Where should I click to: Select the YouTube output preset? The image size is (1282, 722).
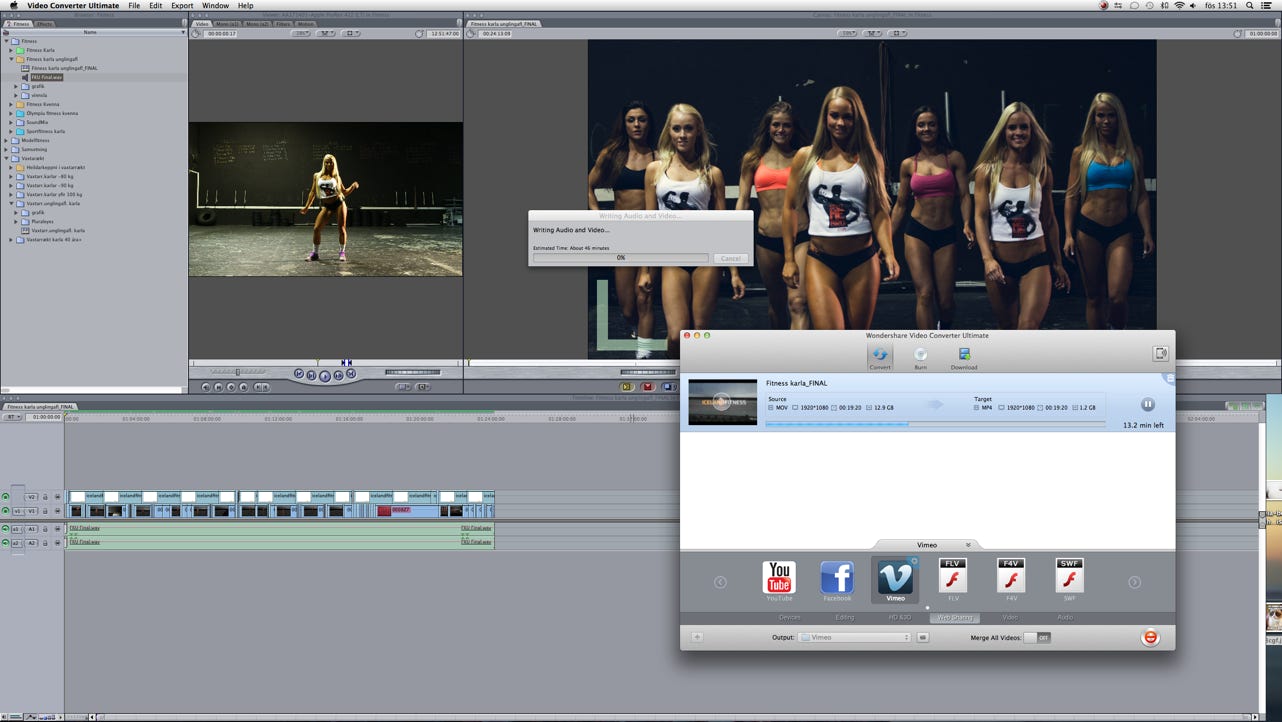779,579
